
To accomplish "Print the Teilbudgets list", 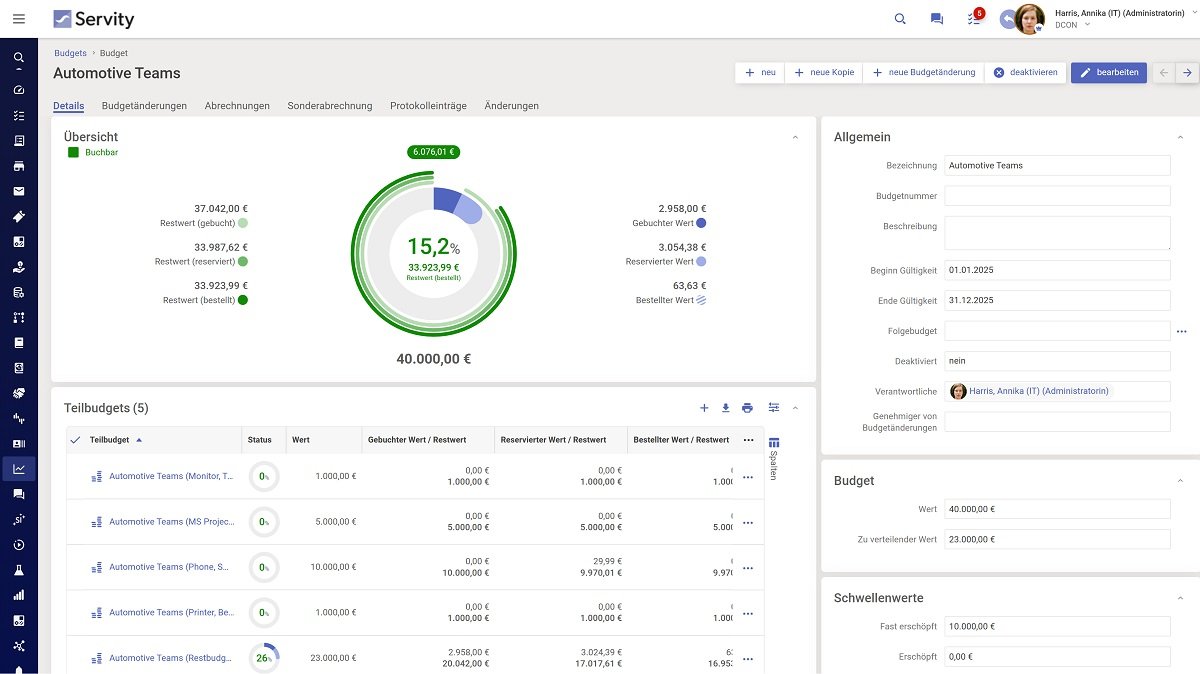I will 747,408.
